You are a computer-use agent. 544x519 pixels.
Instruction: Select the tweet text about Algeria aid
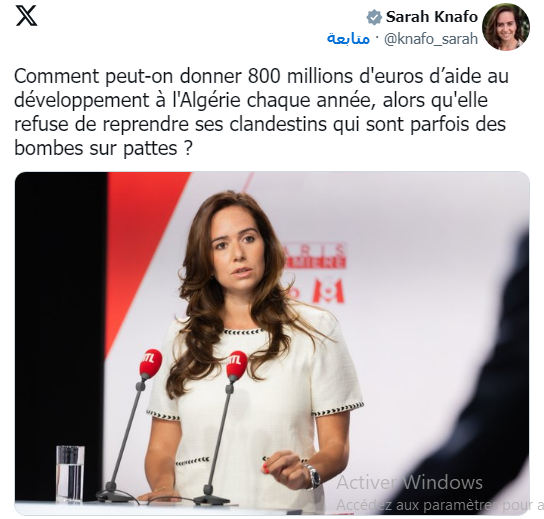261,112
